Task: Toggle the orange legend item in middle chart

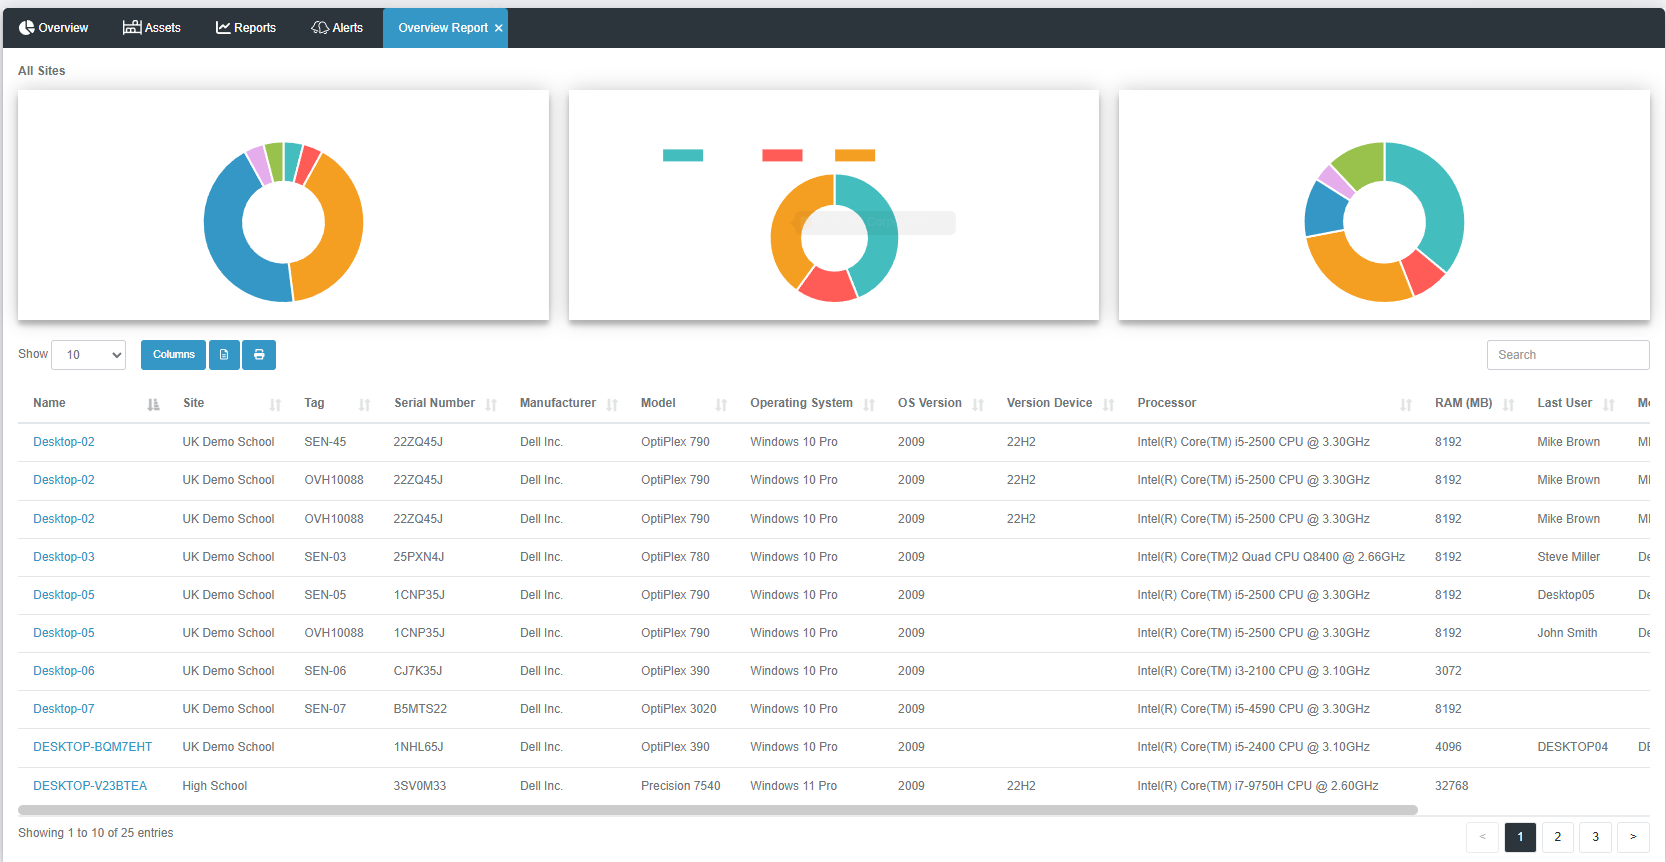Action: tap(855, 155)
